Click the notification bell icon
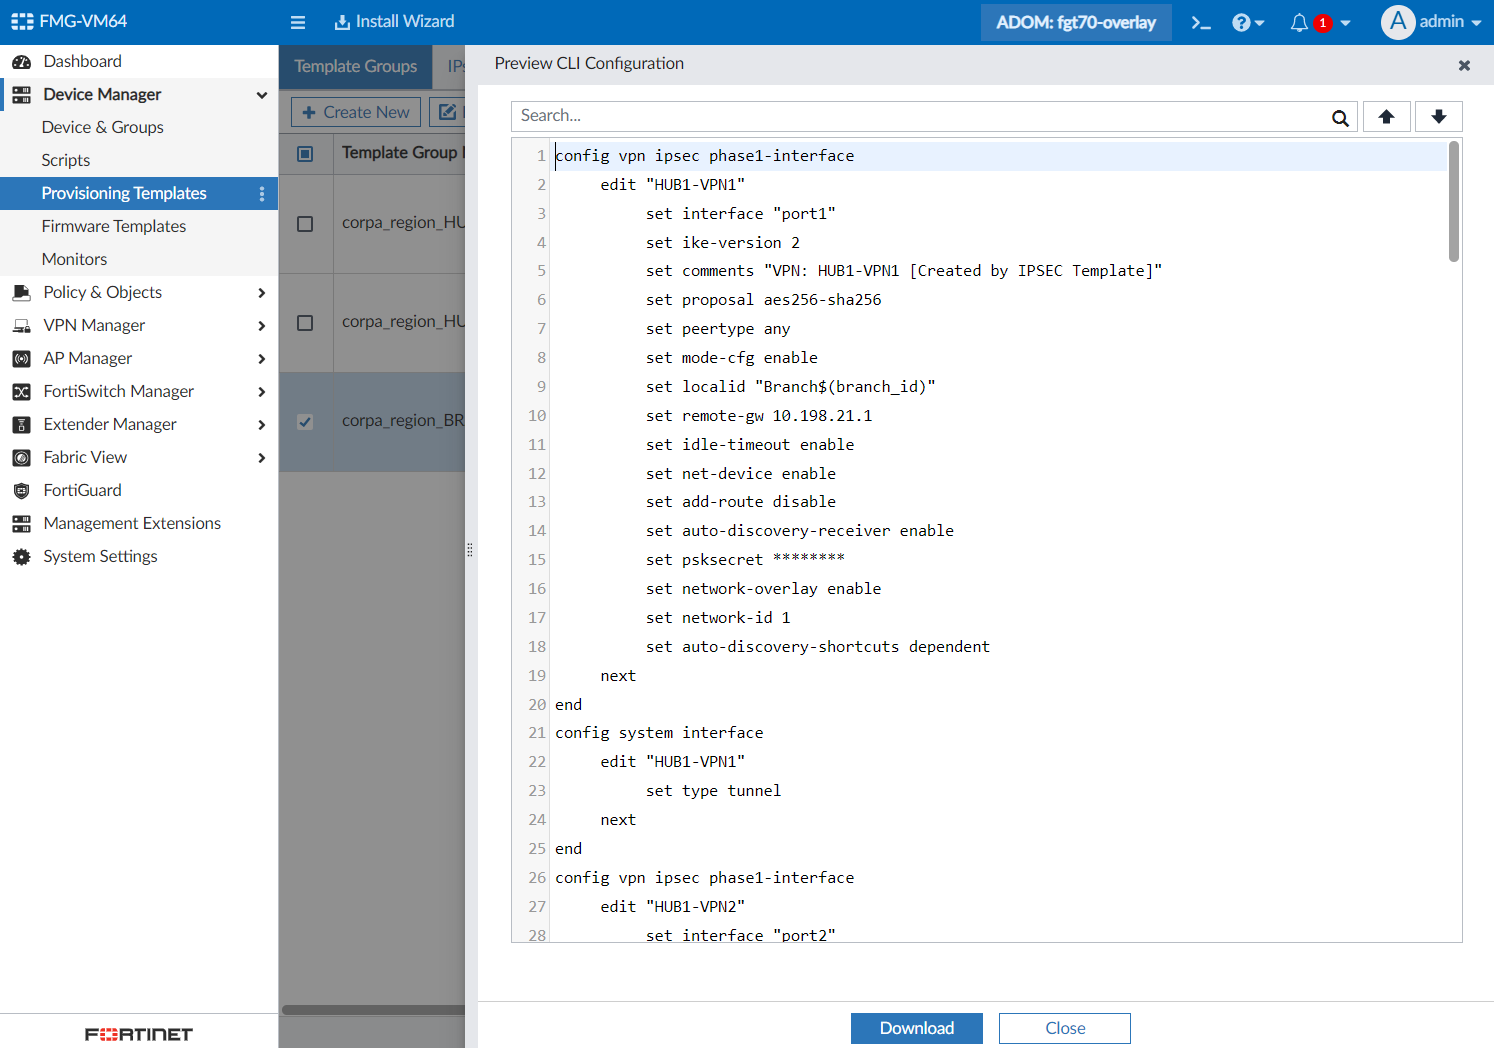This screenshot has height=1048, width=1494. click(1299, 22)
